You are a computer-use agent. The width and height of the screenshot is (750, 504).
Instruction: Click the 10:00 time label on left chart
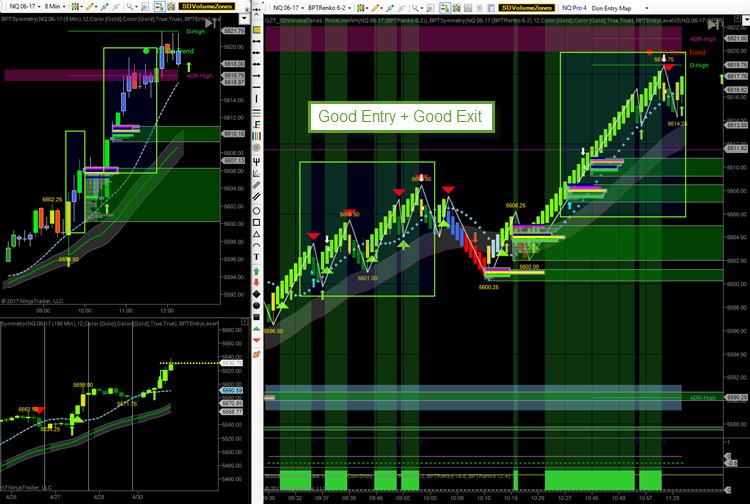tap(85, 310)
